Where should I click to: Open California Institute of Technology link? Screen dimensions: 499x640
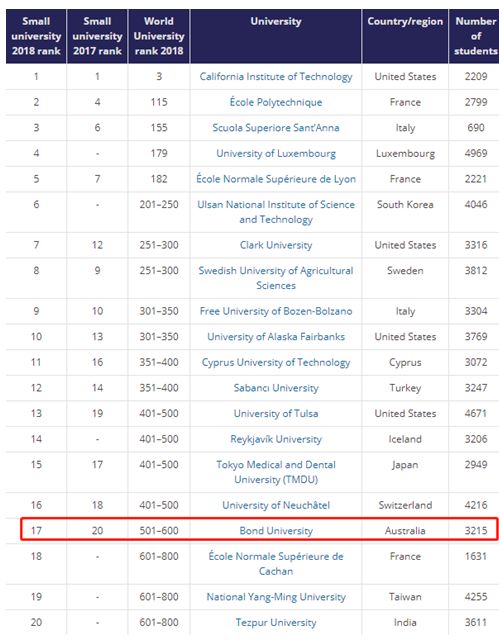pyautogui.click(x=276, y=77)
